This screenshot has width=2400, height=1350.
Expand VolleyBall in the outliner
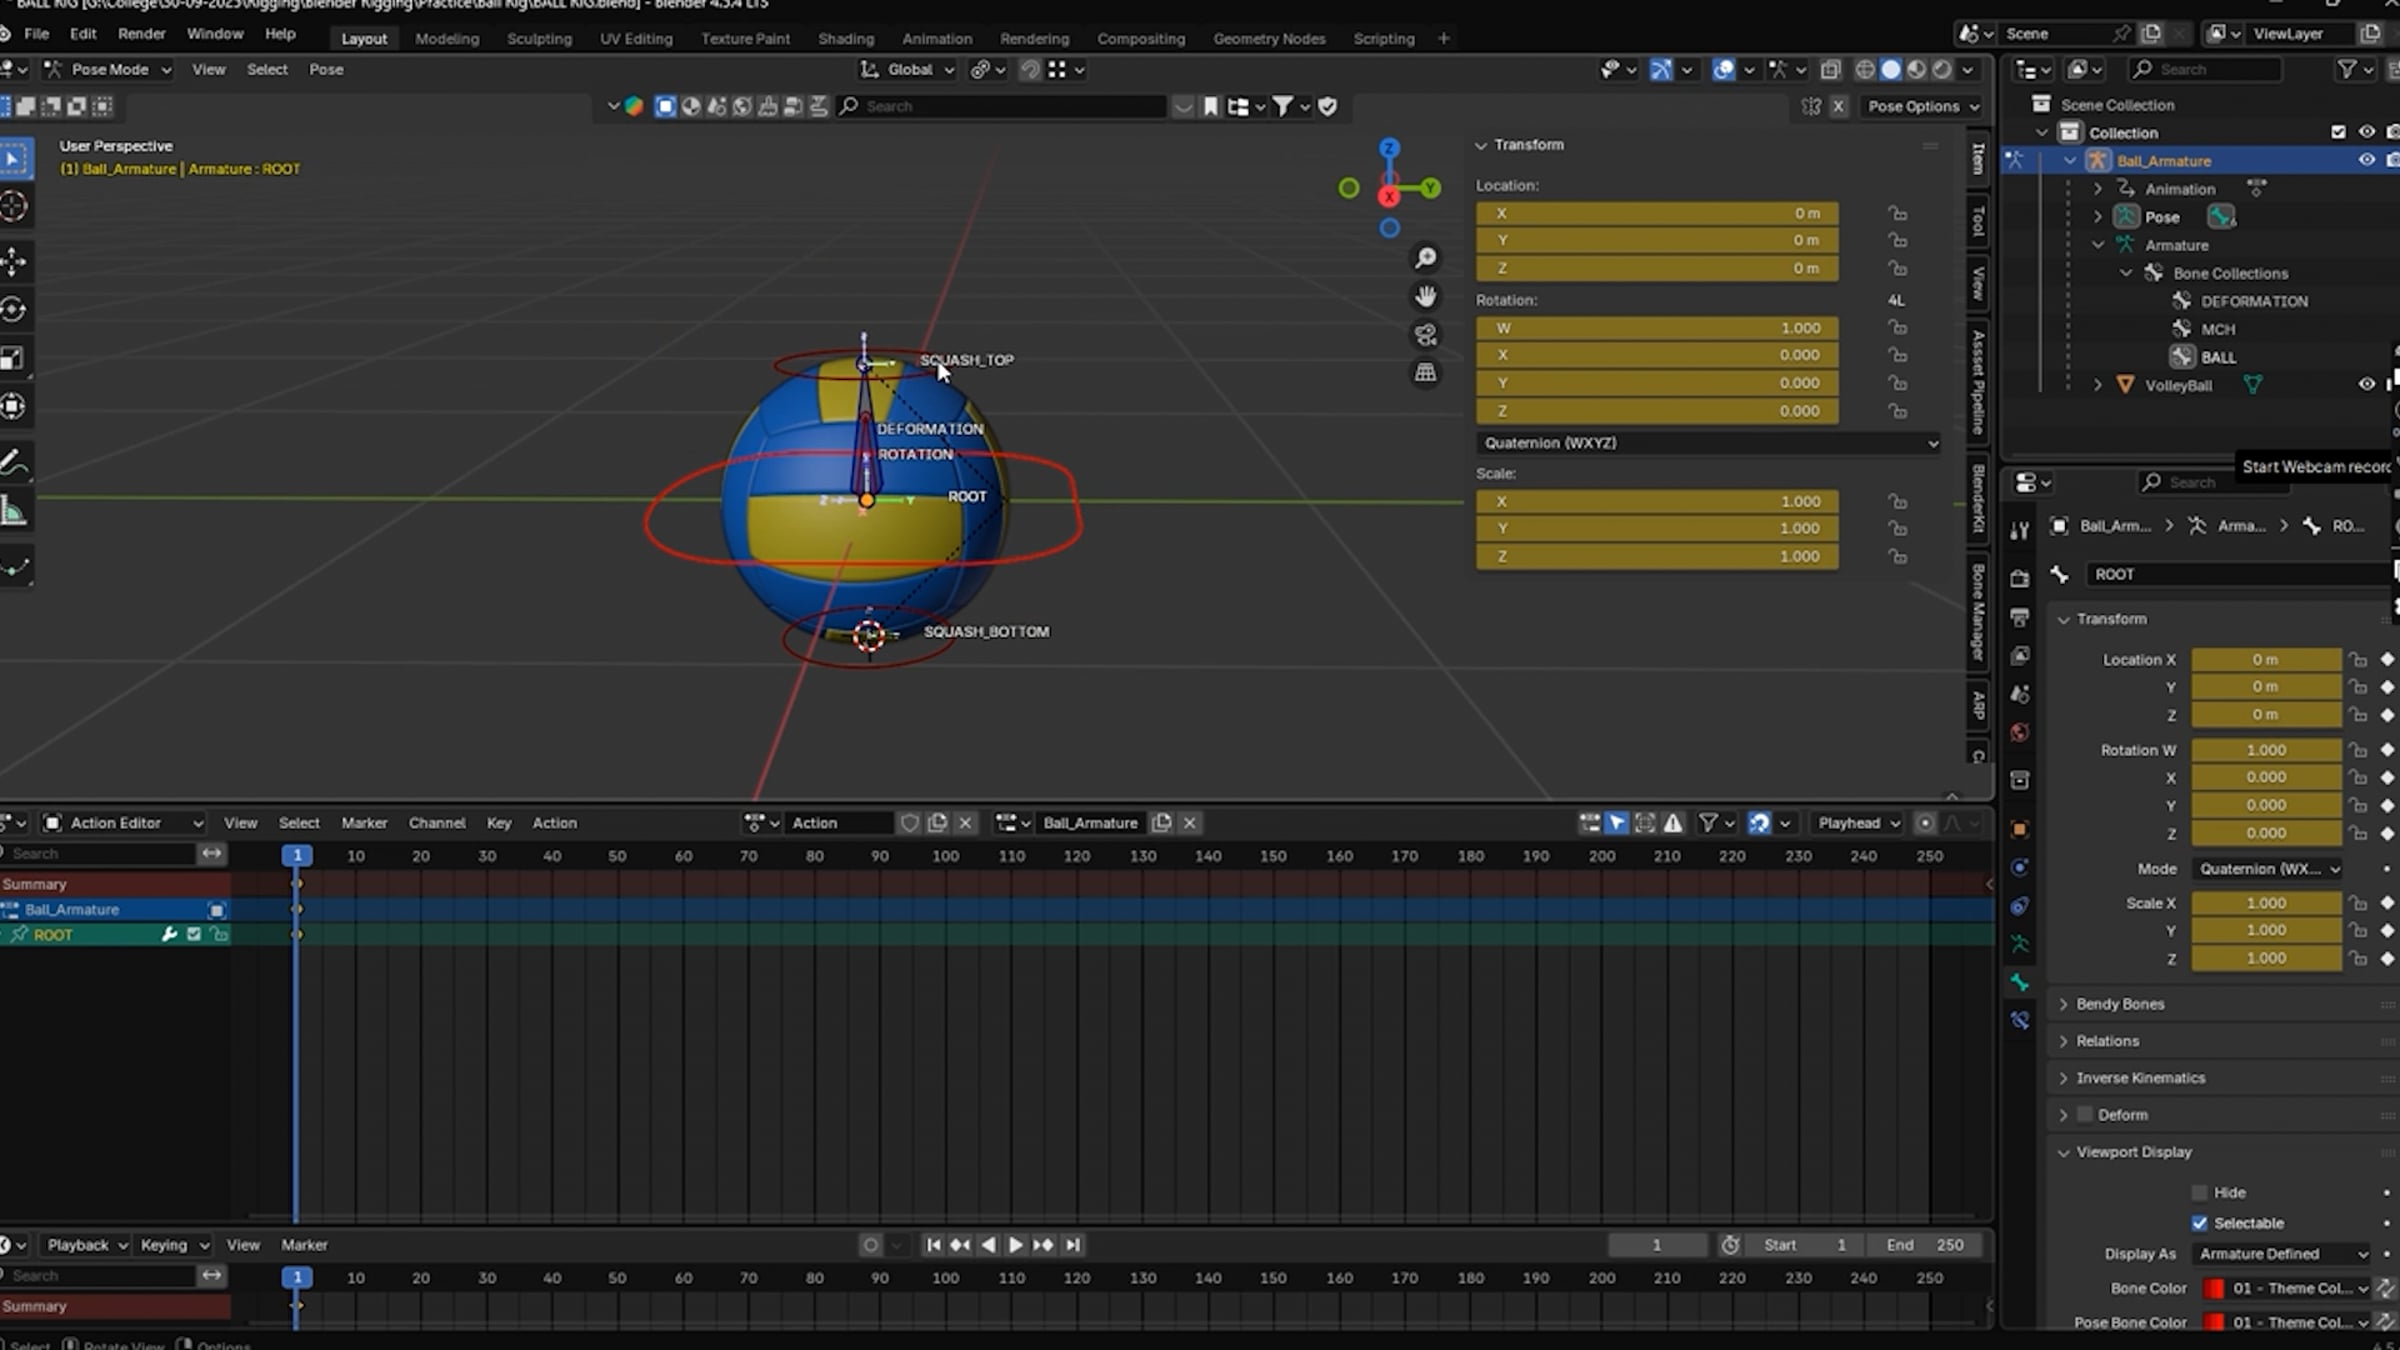(2098, 385)
